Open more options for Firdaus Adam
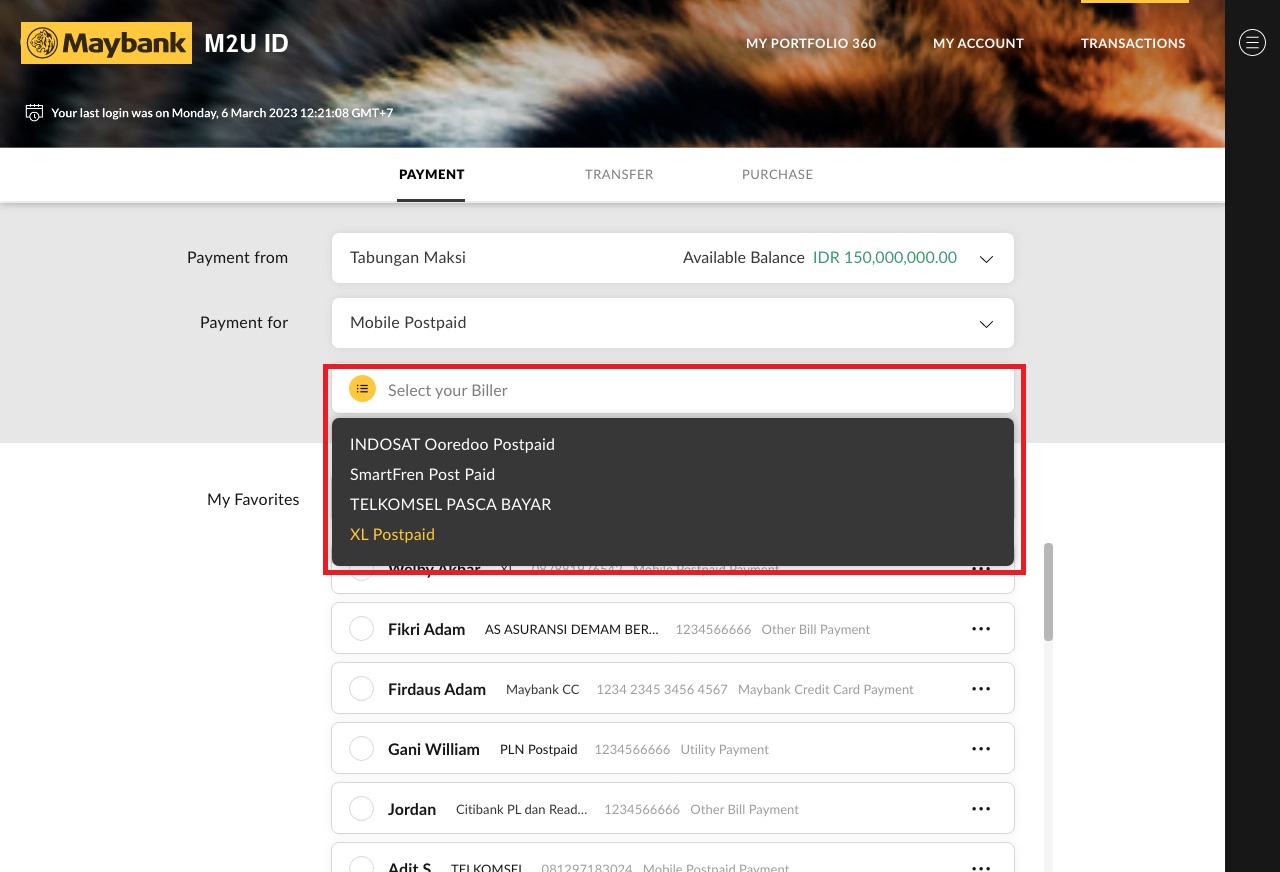Image resolution: width=1280 pixels, height=872 pixels. pos(980,689)
